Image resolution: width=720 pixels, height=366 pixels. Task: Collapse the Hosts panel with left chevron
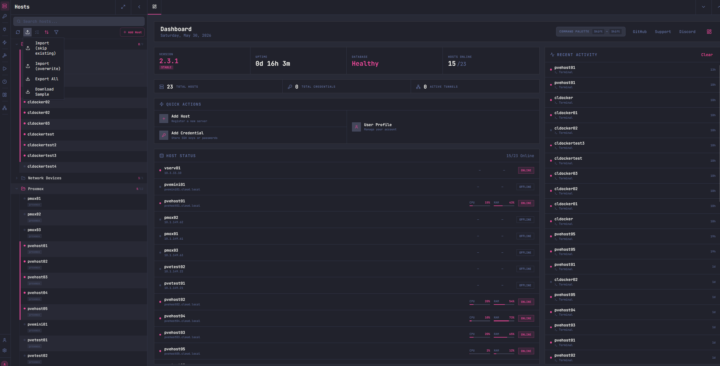139,7
